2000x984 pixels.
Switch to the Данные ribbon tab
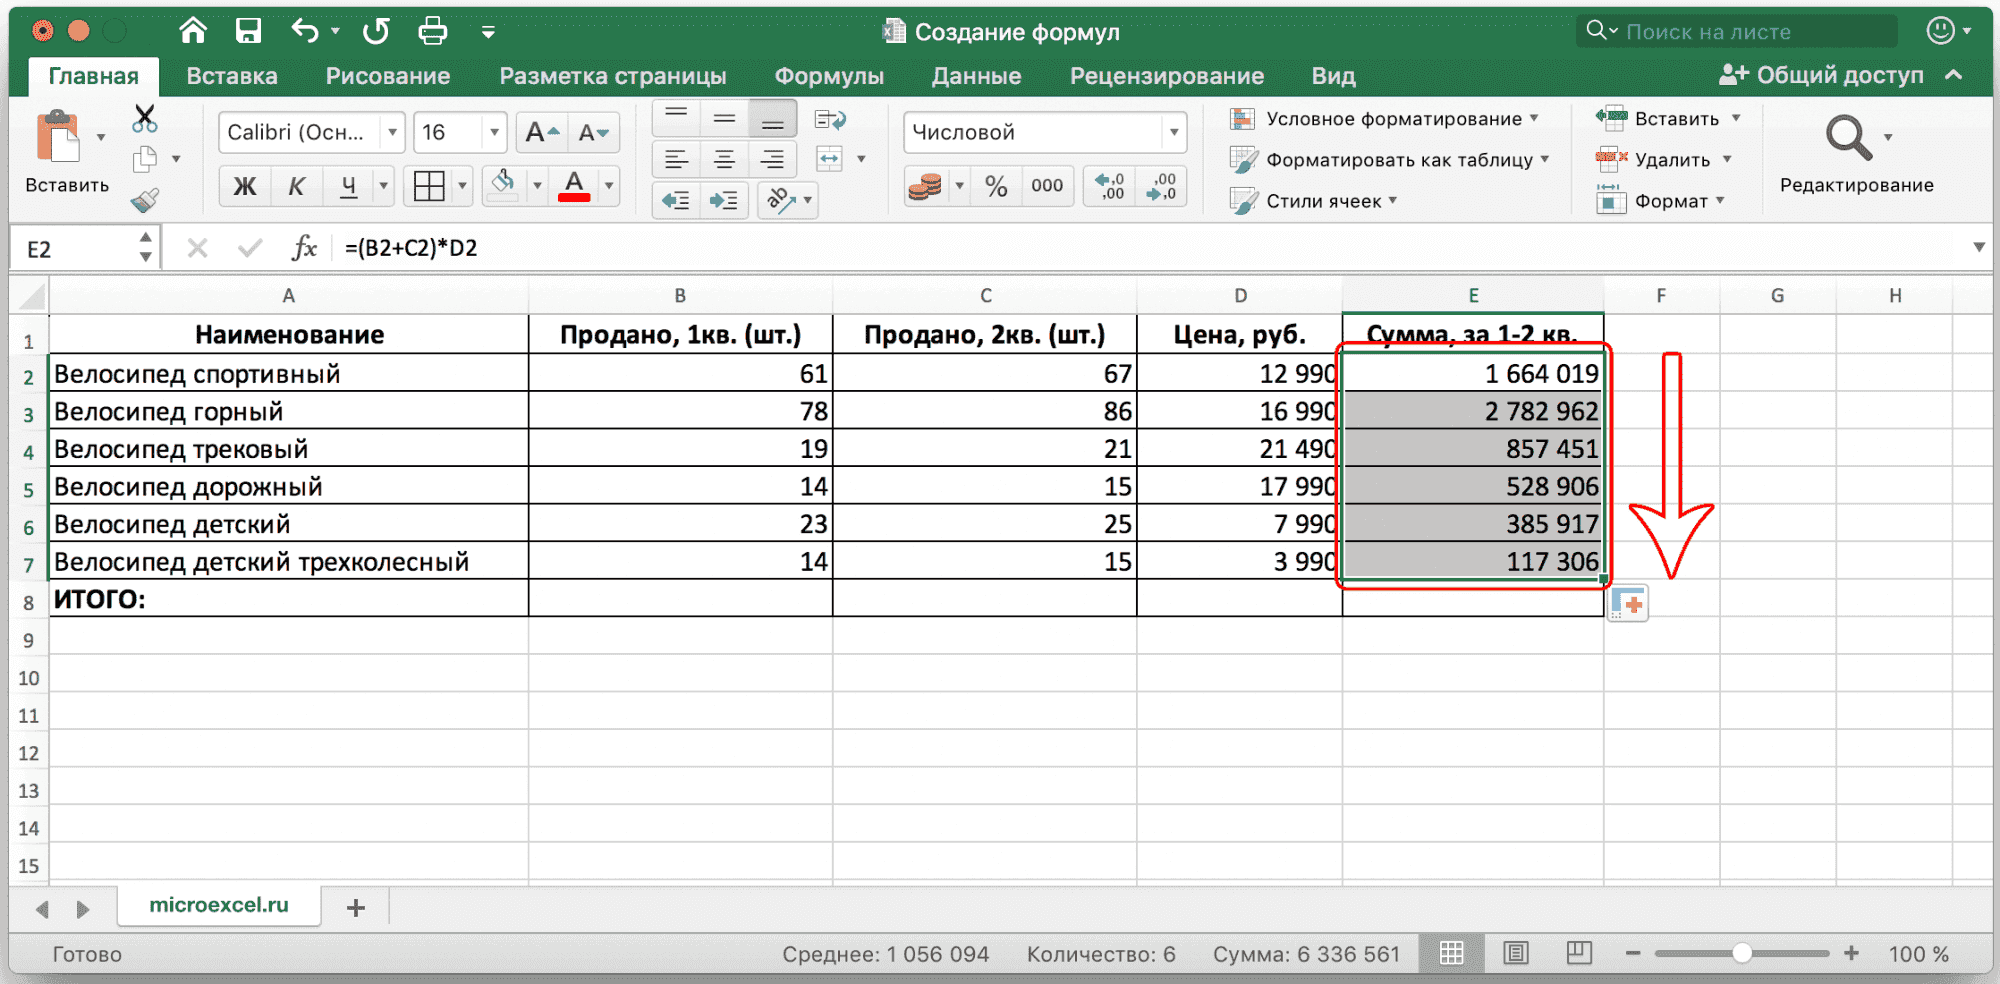tap(976, 75)
